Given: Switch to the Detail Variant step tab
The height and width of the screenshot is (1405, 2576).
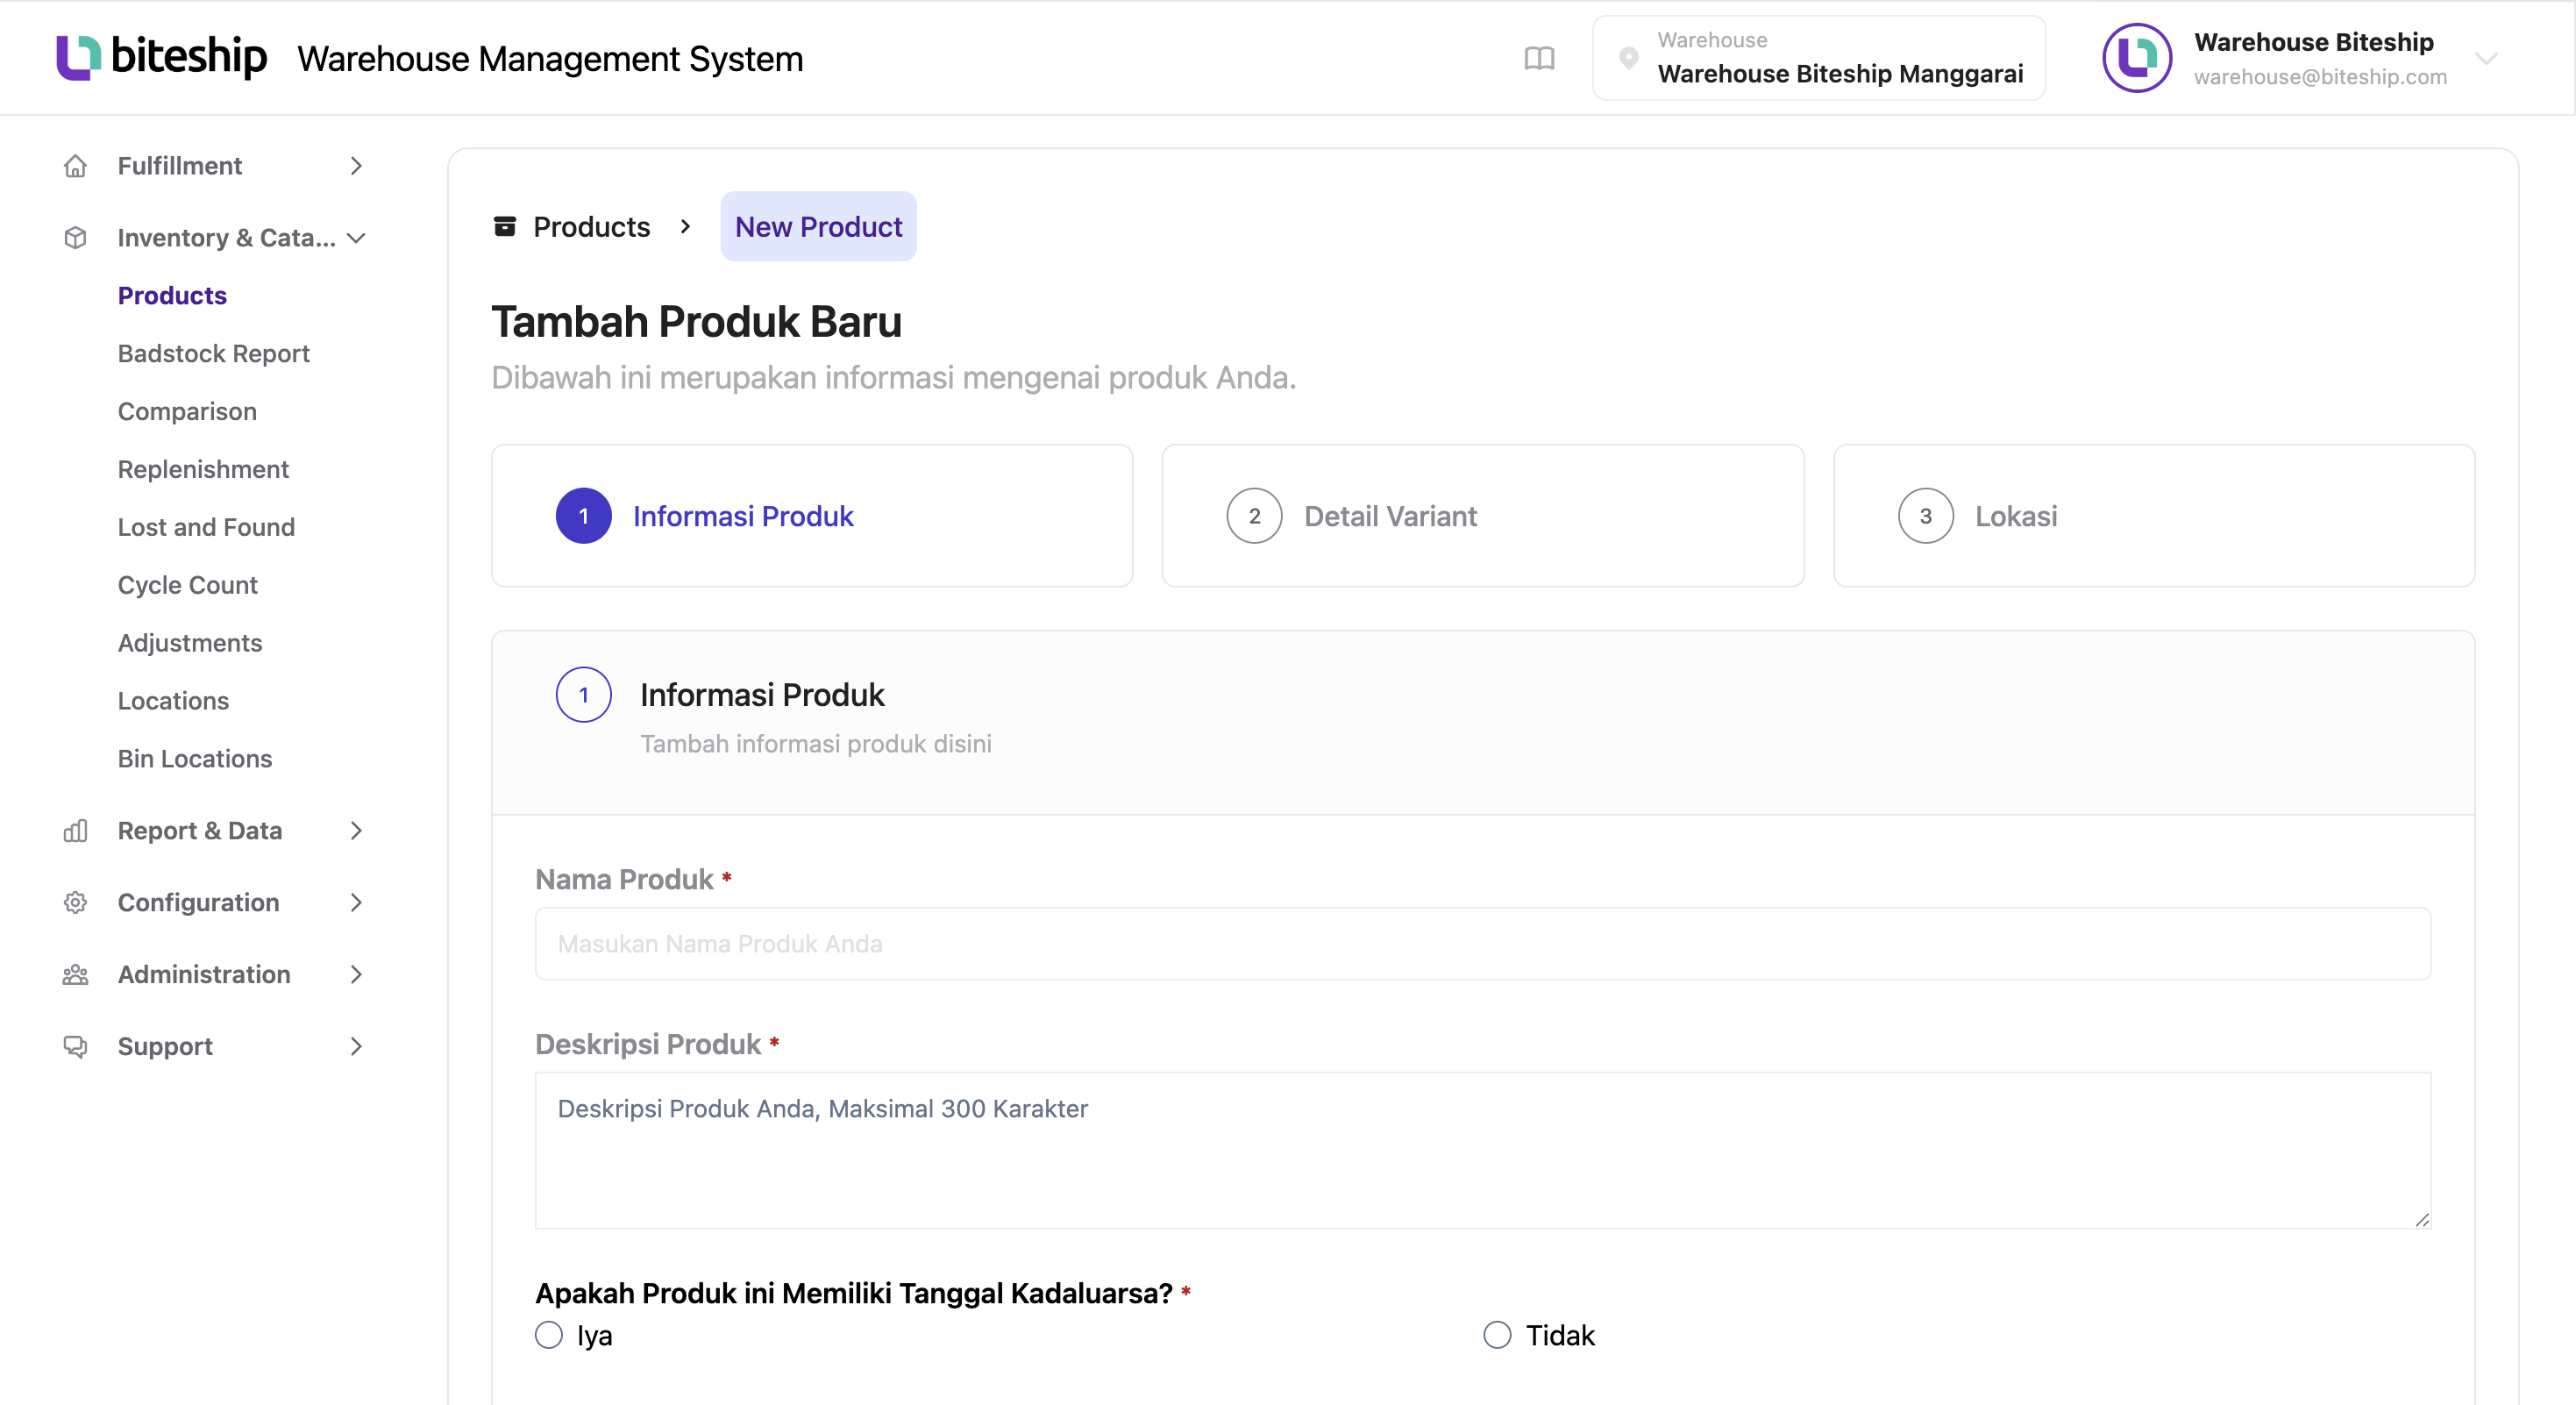Looking at the screenshot, I should coord(1483,516).
